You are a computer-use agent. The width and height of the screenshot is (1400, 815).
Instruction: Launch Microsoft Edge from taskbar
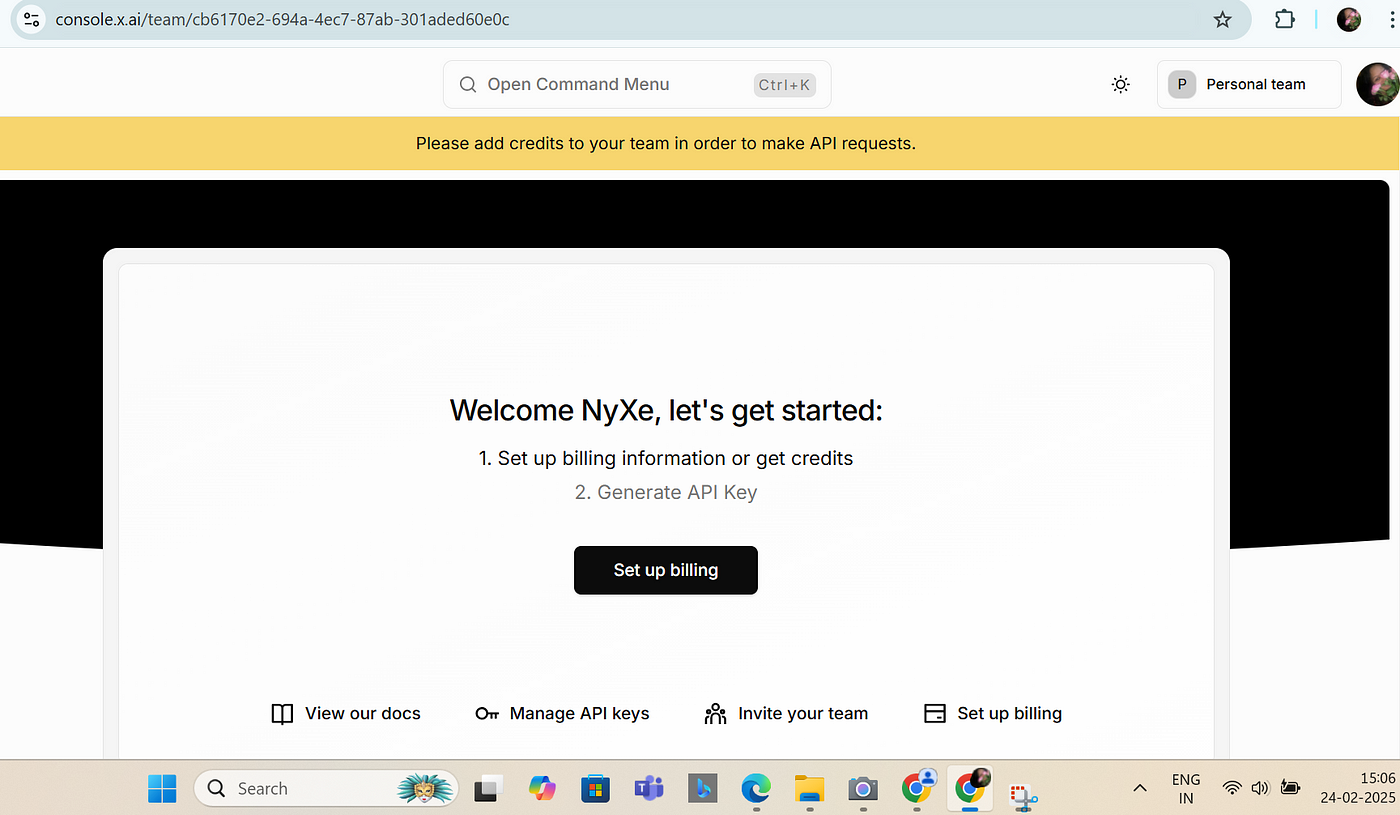[755, 788]
